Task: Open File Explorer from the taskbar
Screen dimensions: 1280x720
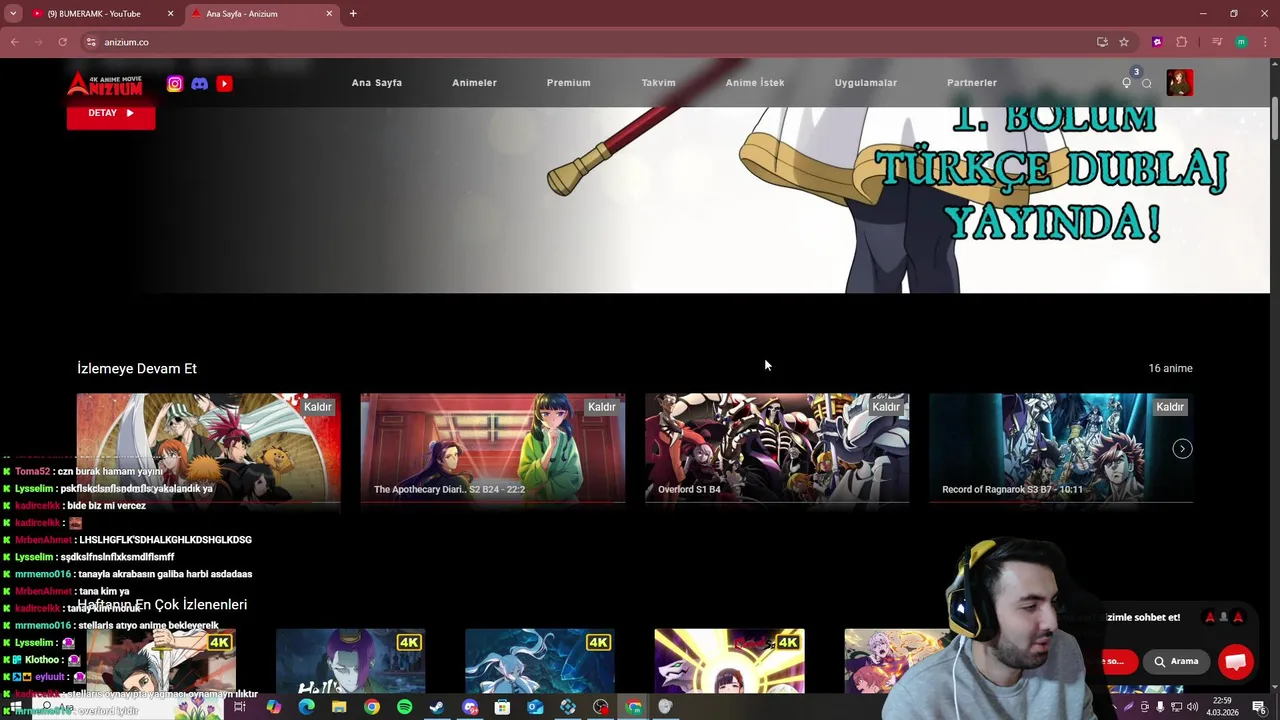Action: [339, 707]
